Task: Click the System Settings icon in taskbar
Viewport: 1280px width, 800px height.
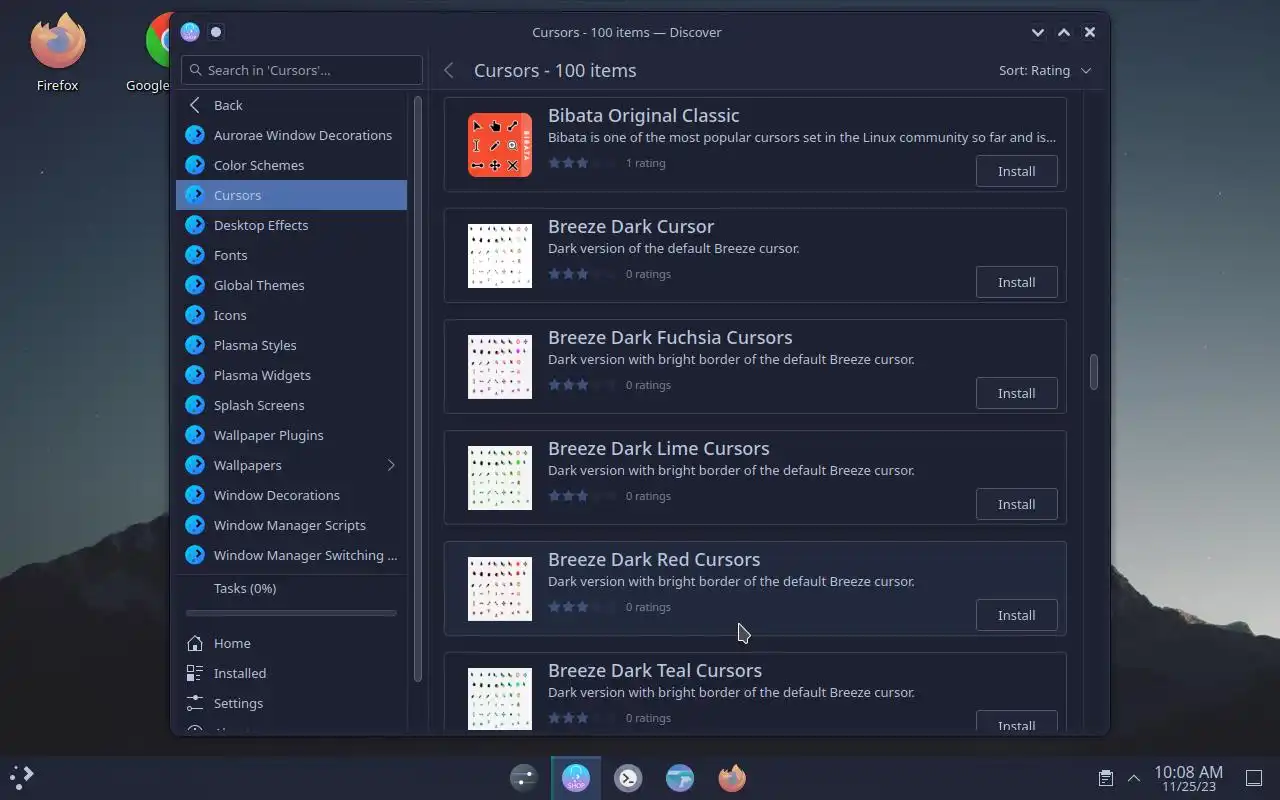Action: click(x=524, y=778)
